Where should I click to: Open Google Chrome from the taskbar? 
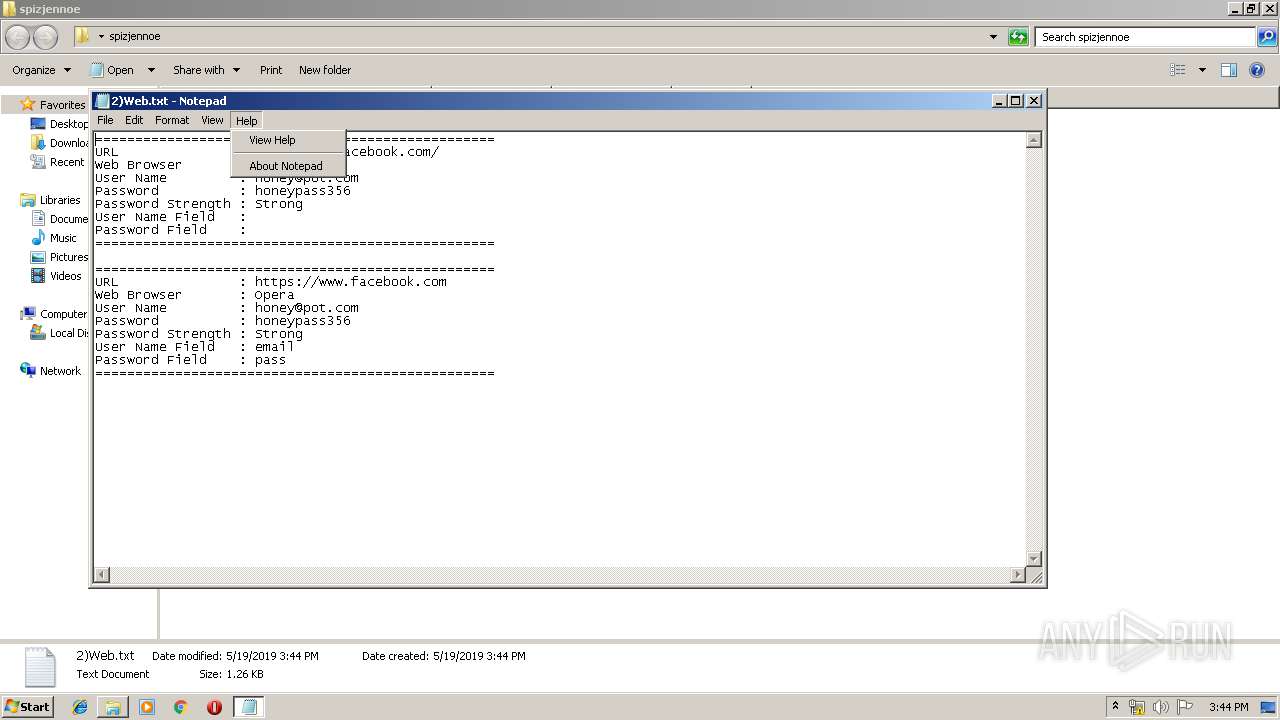(x=181, y=707)
